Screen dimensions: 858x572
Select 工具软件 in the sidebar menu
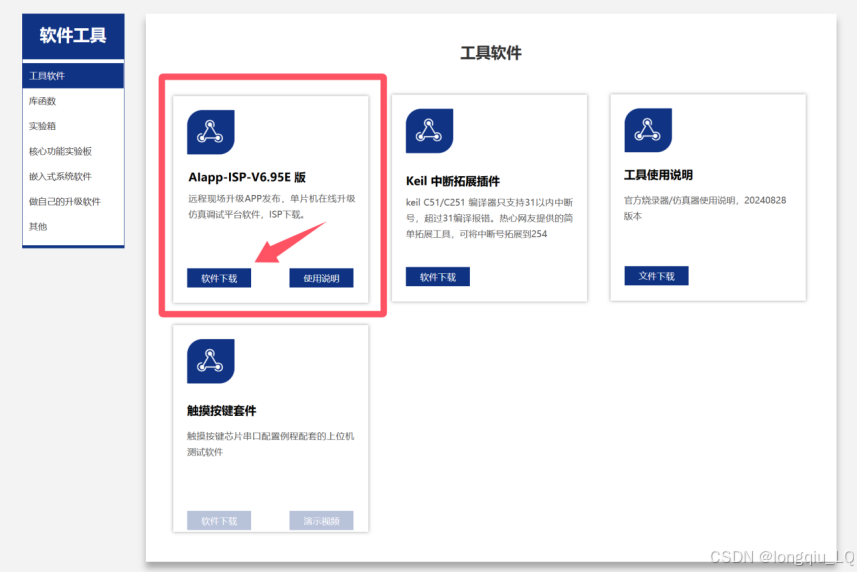click(73, 76)
